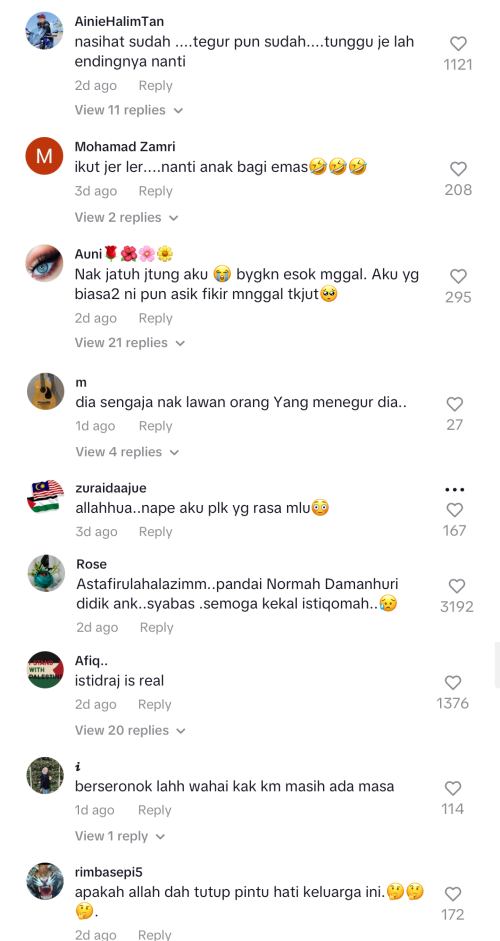The width and height of the screenshot is (500, 941).
Task: Expand View 21 replies under Auni's comment
Action: coord(130,343)
